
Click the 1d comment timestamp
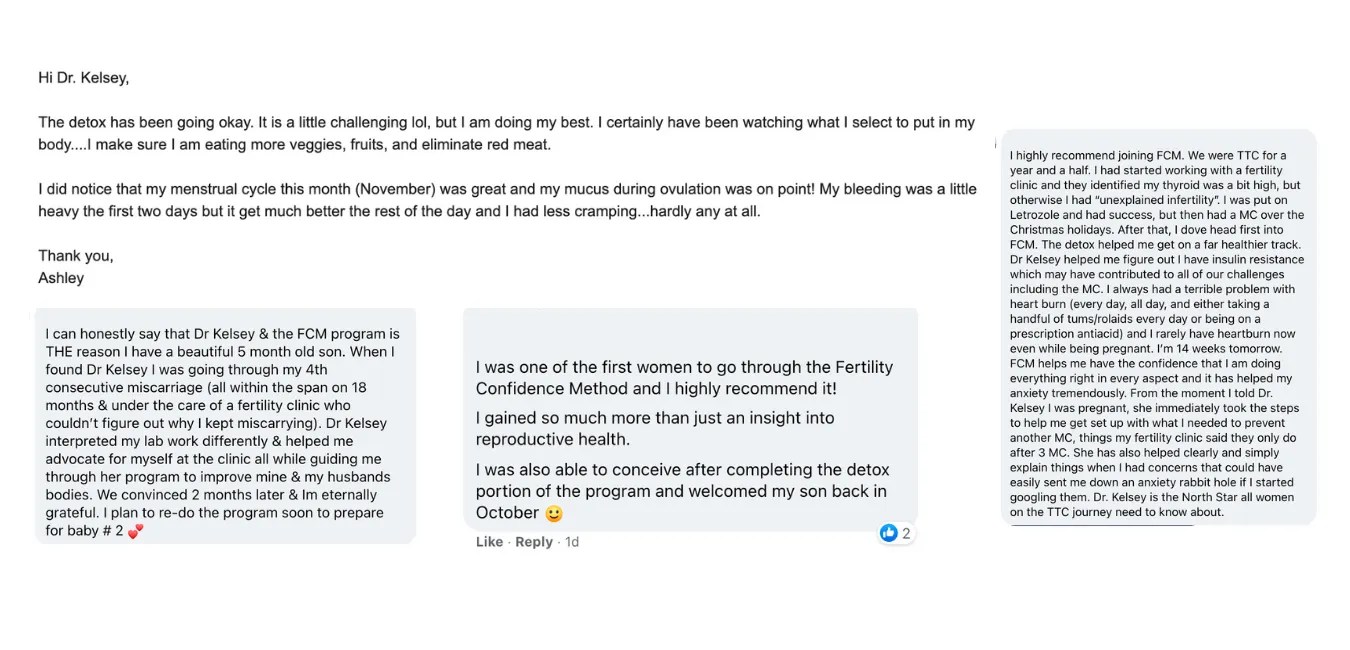tap(572, 542)
